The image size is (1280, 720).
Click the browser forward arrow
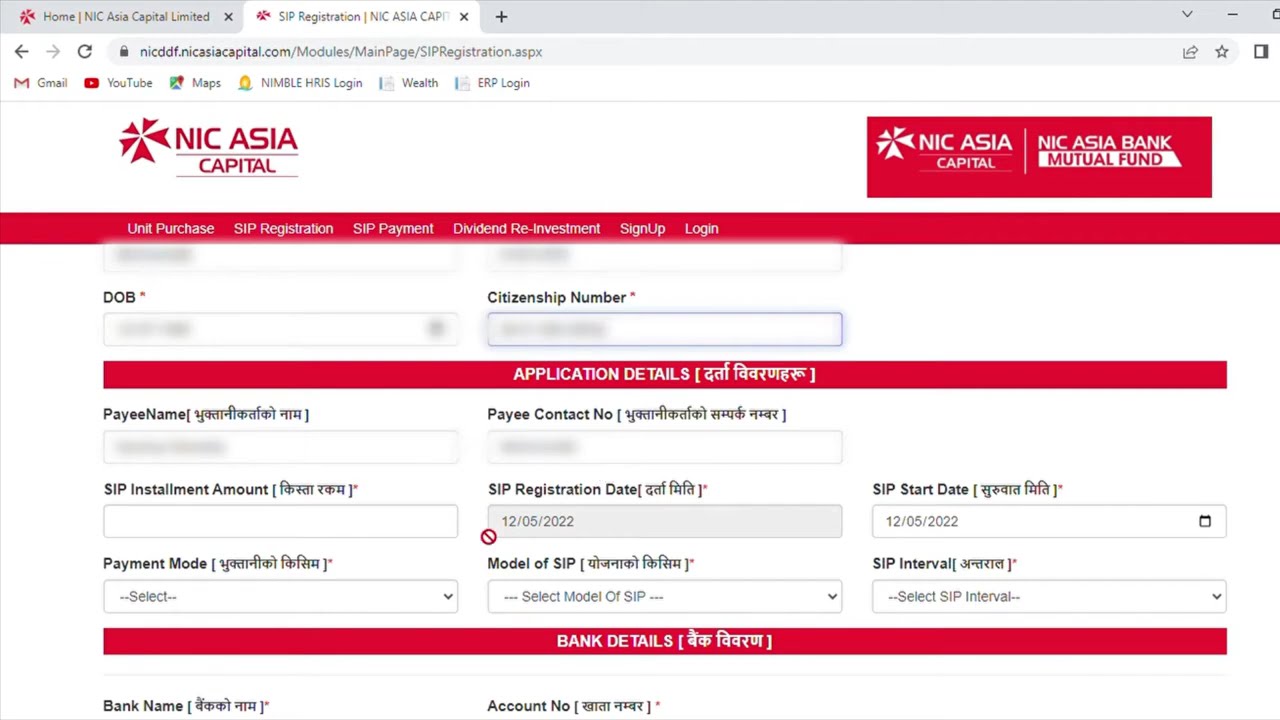point(53,52)
